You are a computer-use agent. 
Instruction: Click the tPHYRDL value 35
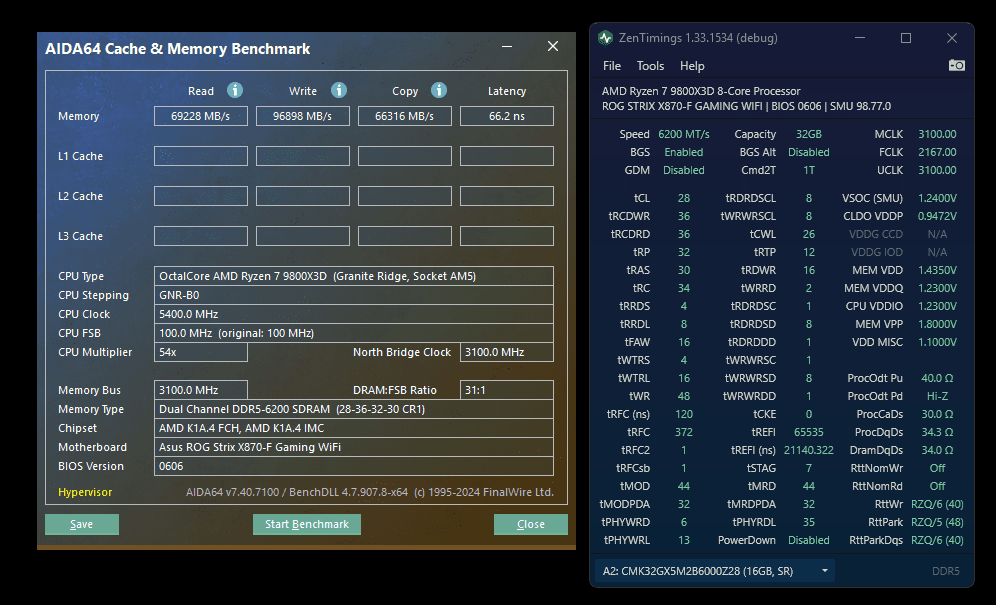point(809,522)
